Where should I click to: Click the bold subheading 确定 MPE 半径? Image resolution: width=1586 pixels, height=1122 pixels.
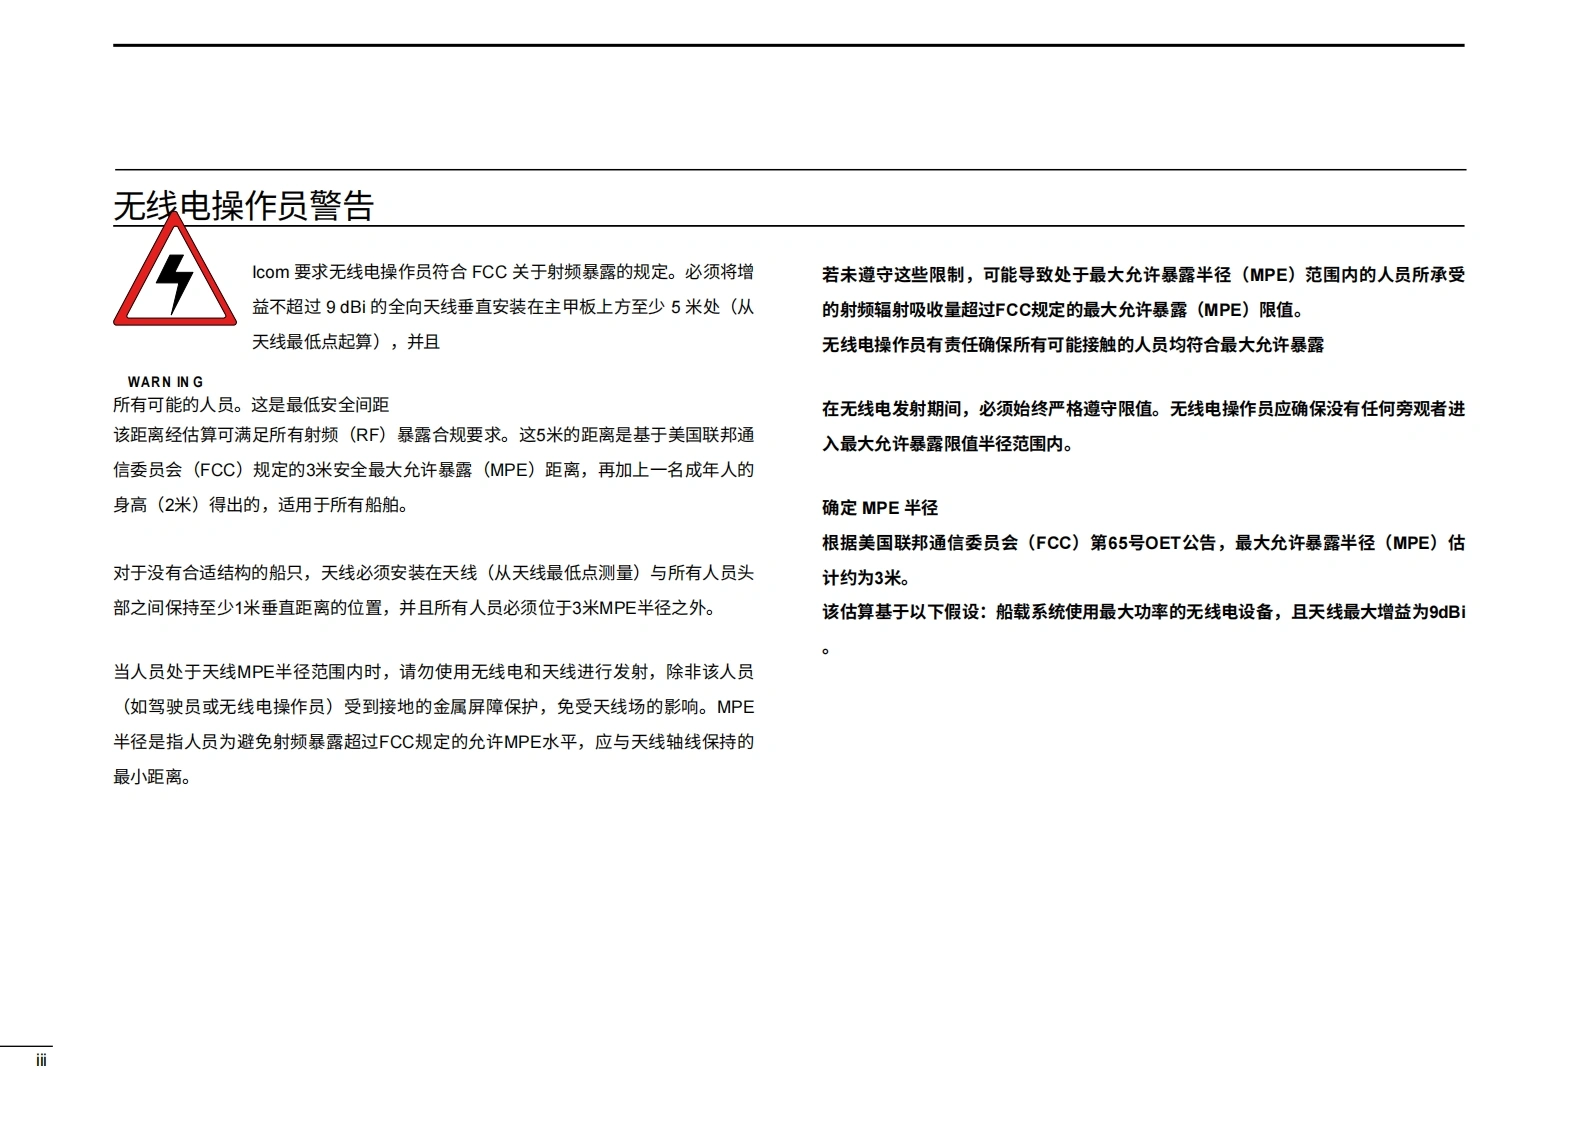(880, 508)
